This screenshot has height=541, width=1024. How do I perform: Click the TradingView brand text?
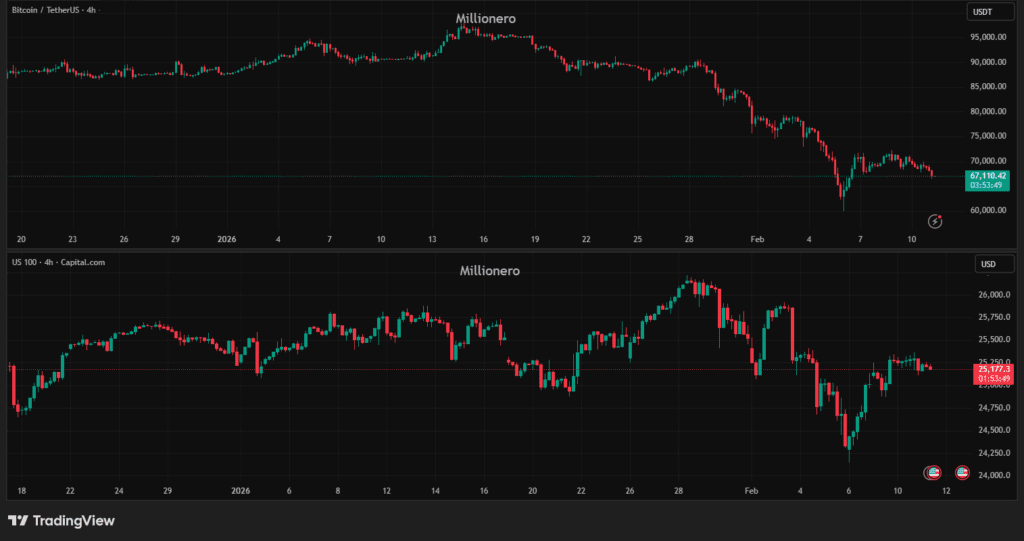[73, 521]
